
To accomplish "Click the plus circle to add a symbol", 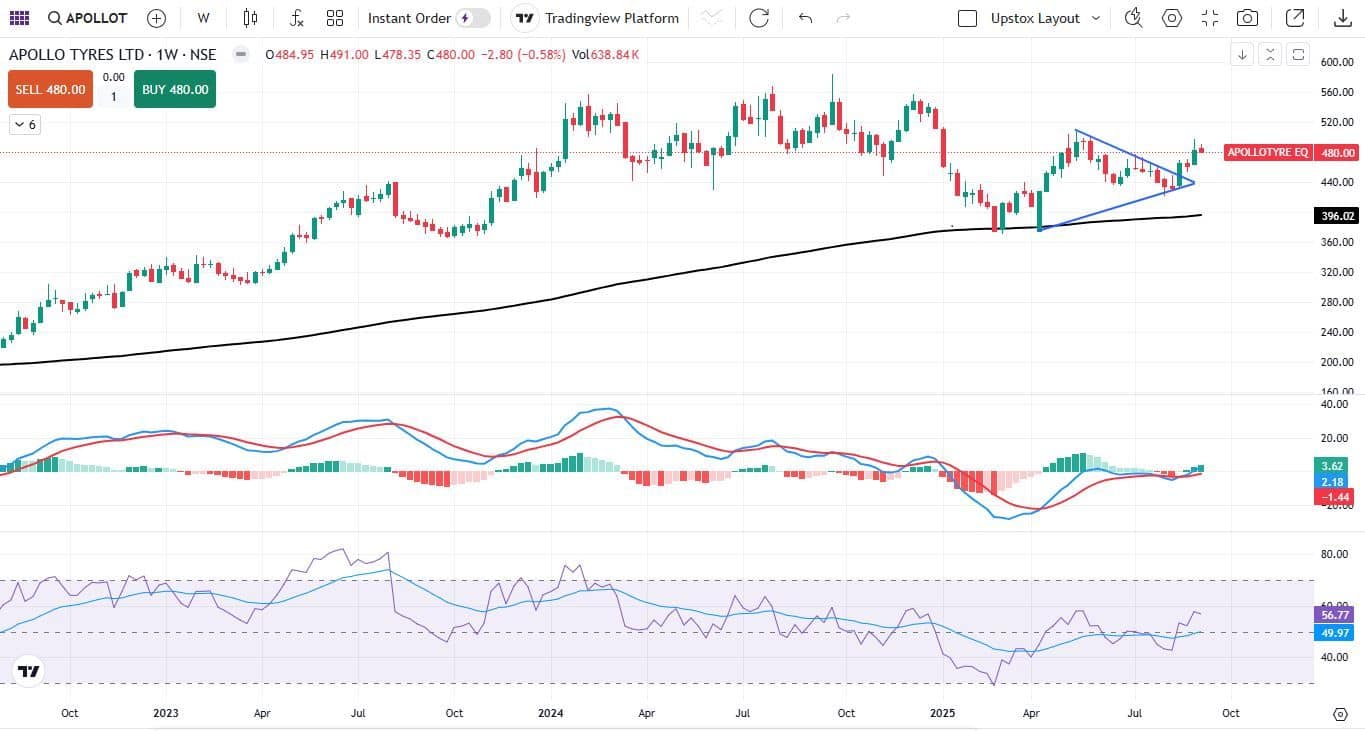I will 156,18.
